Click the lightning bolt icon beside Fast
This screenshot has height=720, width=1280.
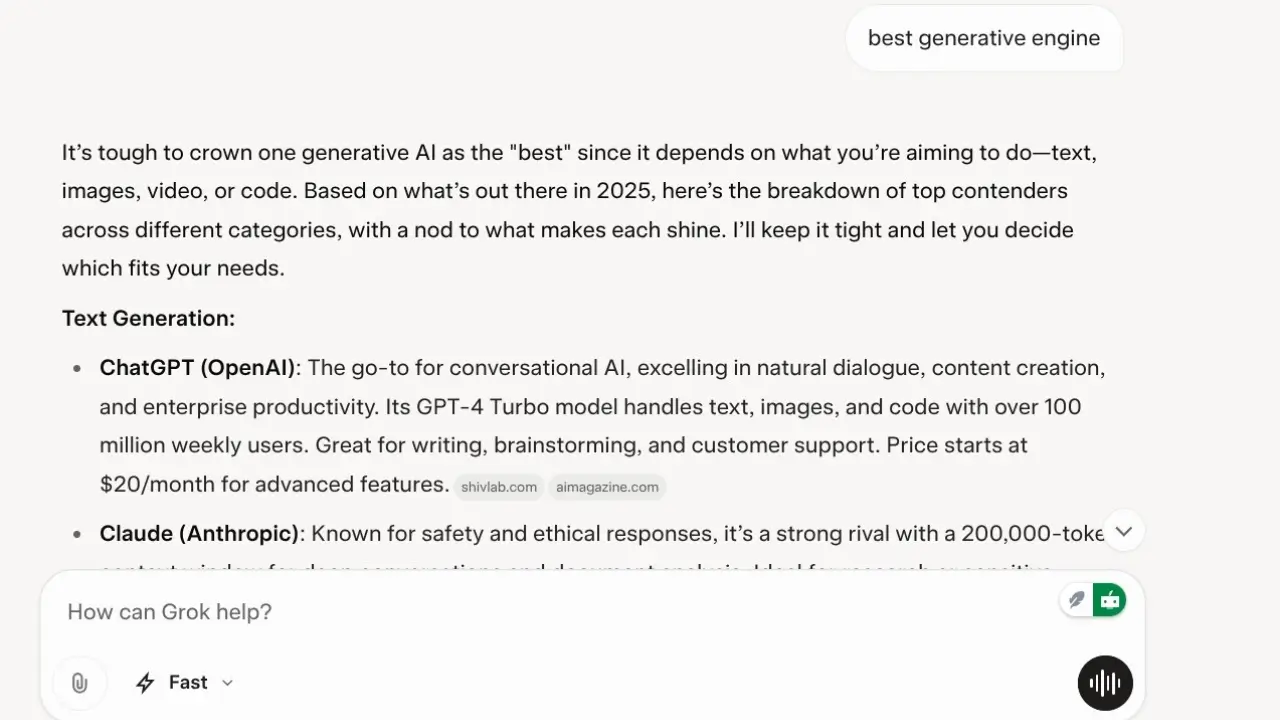145,682
